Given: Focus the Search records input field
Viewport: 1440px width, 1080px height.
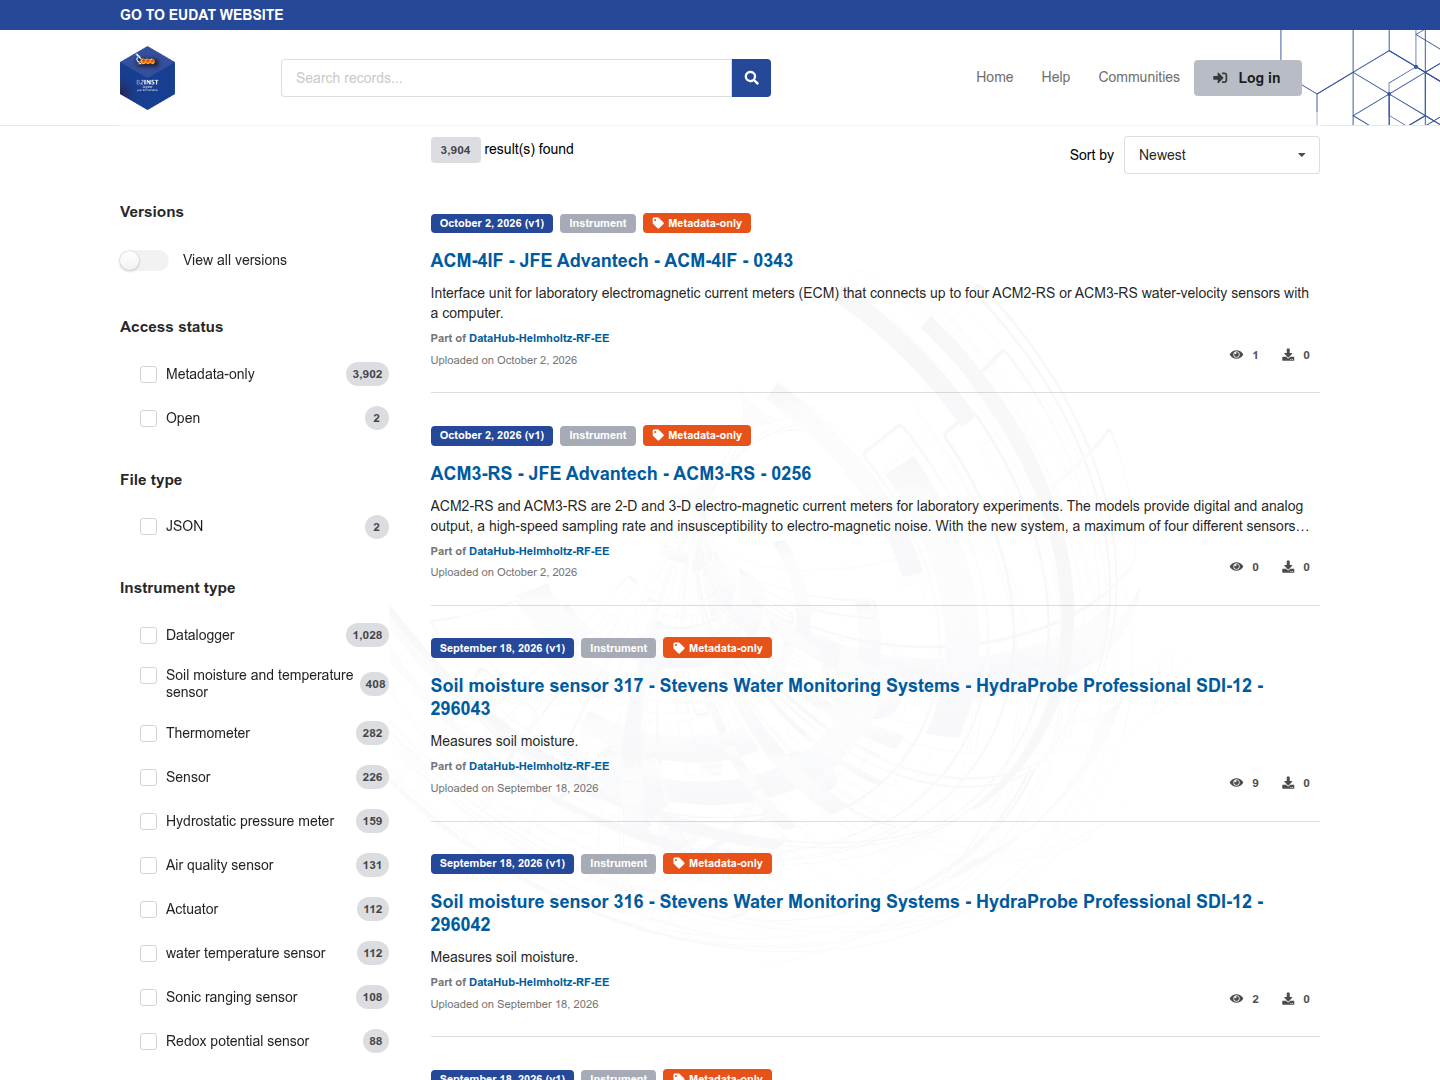Looking at the screenshot, I should coord(506,78).
